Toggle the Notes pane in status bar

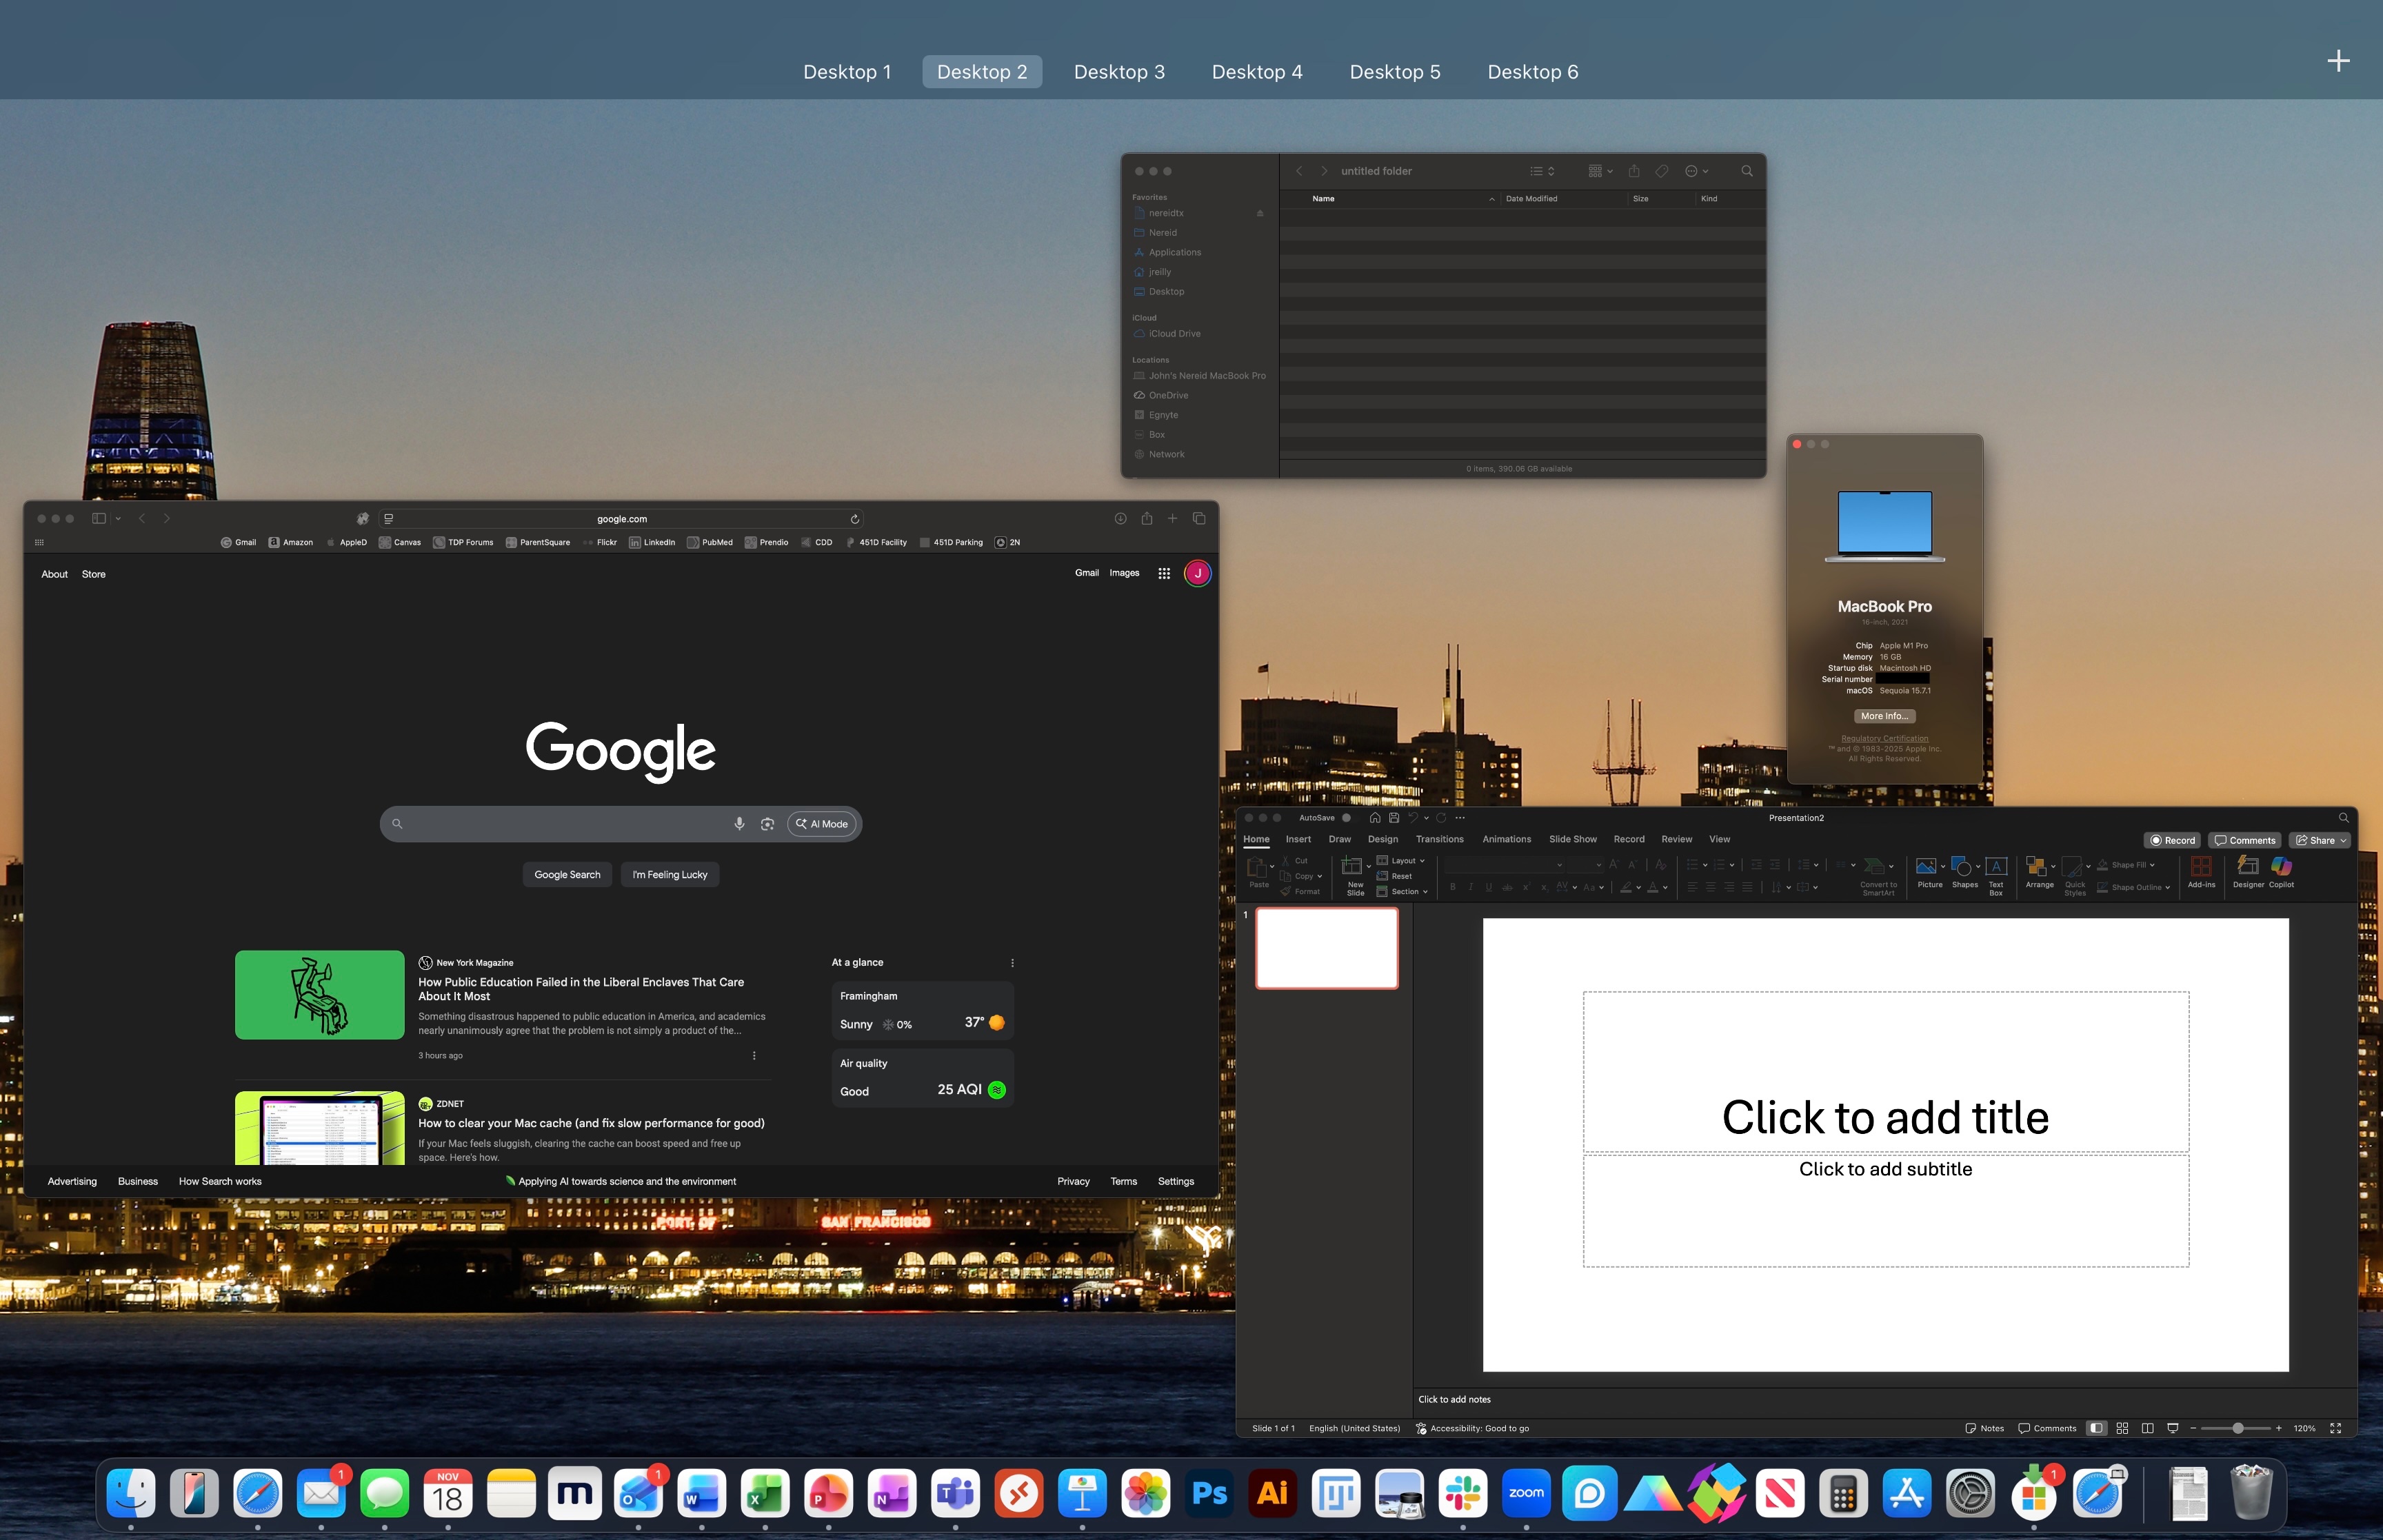point(1984,1428)
